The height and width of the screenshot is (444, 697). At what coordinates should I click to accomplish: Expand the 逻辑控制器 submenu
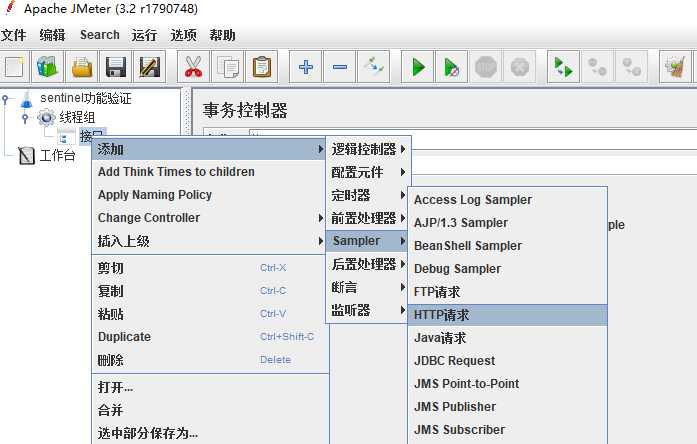368,149
